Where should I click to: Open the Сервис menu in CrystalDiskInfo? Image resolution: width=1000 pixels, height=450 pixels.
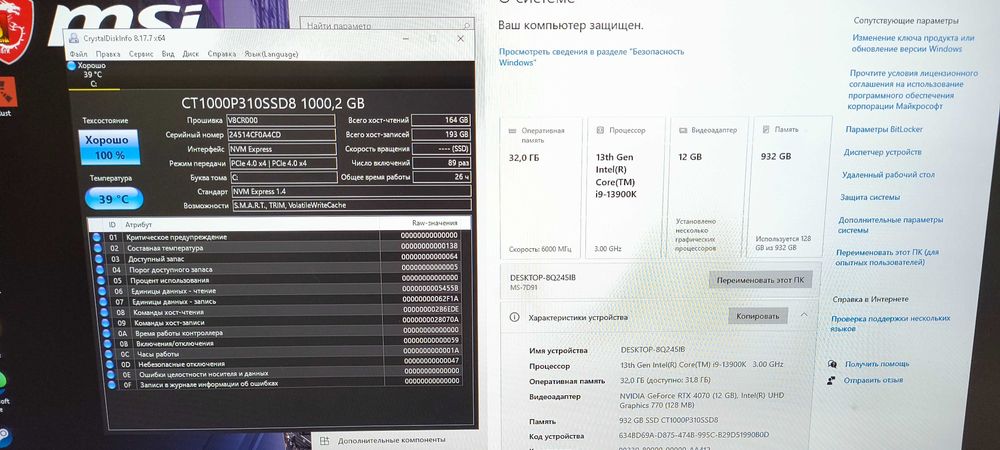tap(141, 54)
